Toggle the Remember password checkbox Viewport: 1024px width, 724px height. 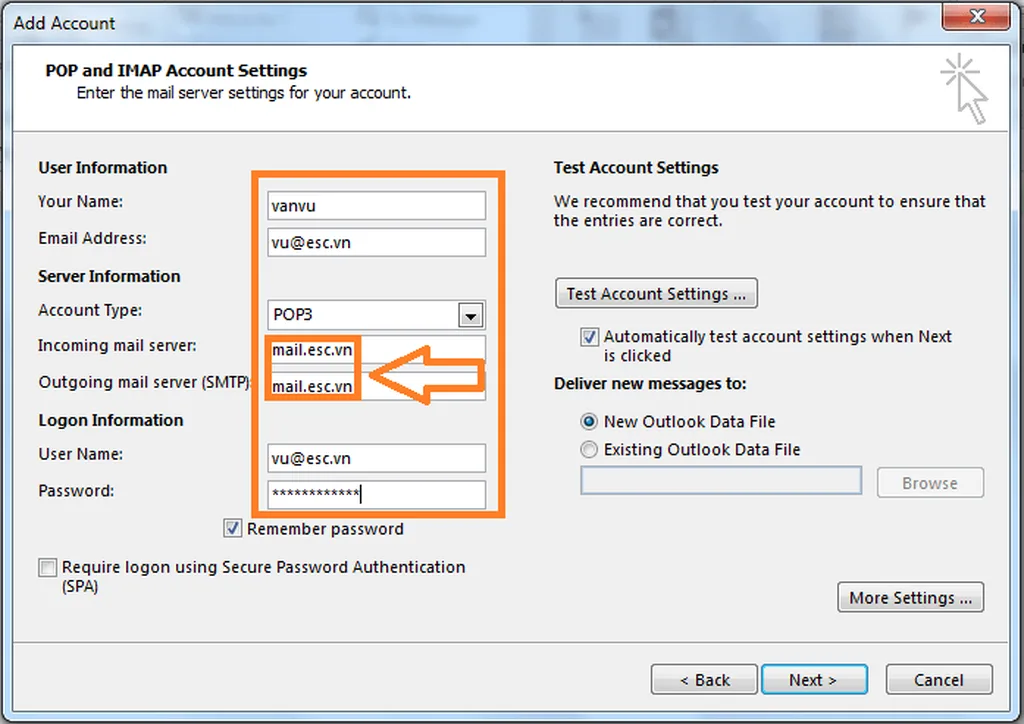click(x=232, y=528)
